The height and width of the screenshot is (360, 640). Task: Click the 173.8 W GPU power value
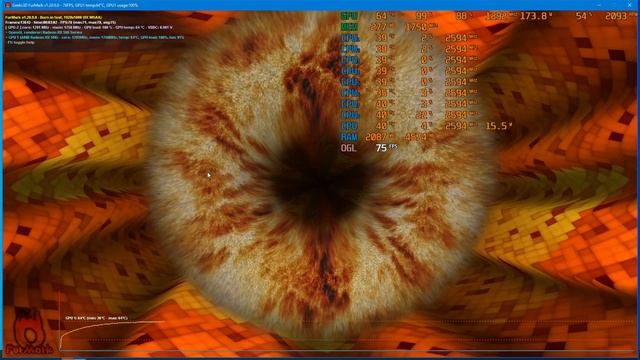pos(536,16)
